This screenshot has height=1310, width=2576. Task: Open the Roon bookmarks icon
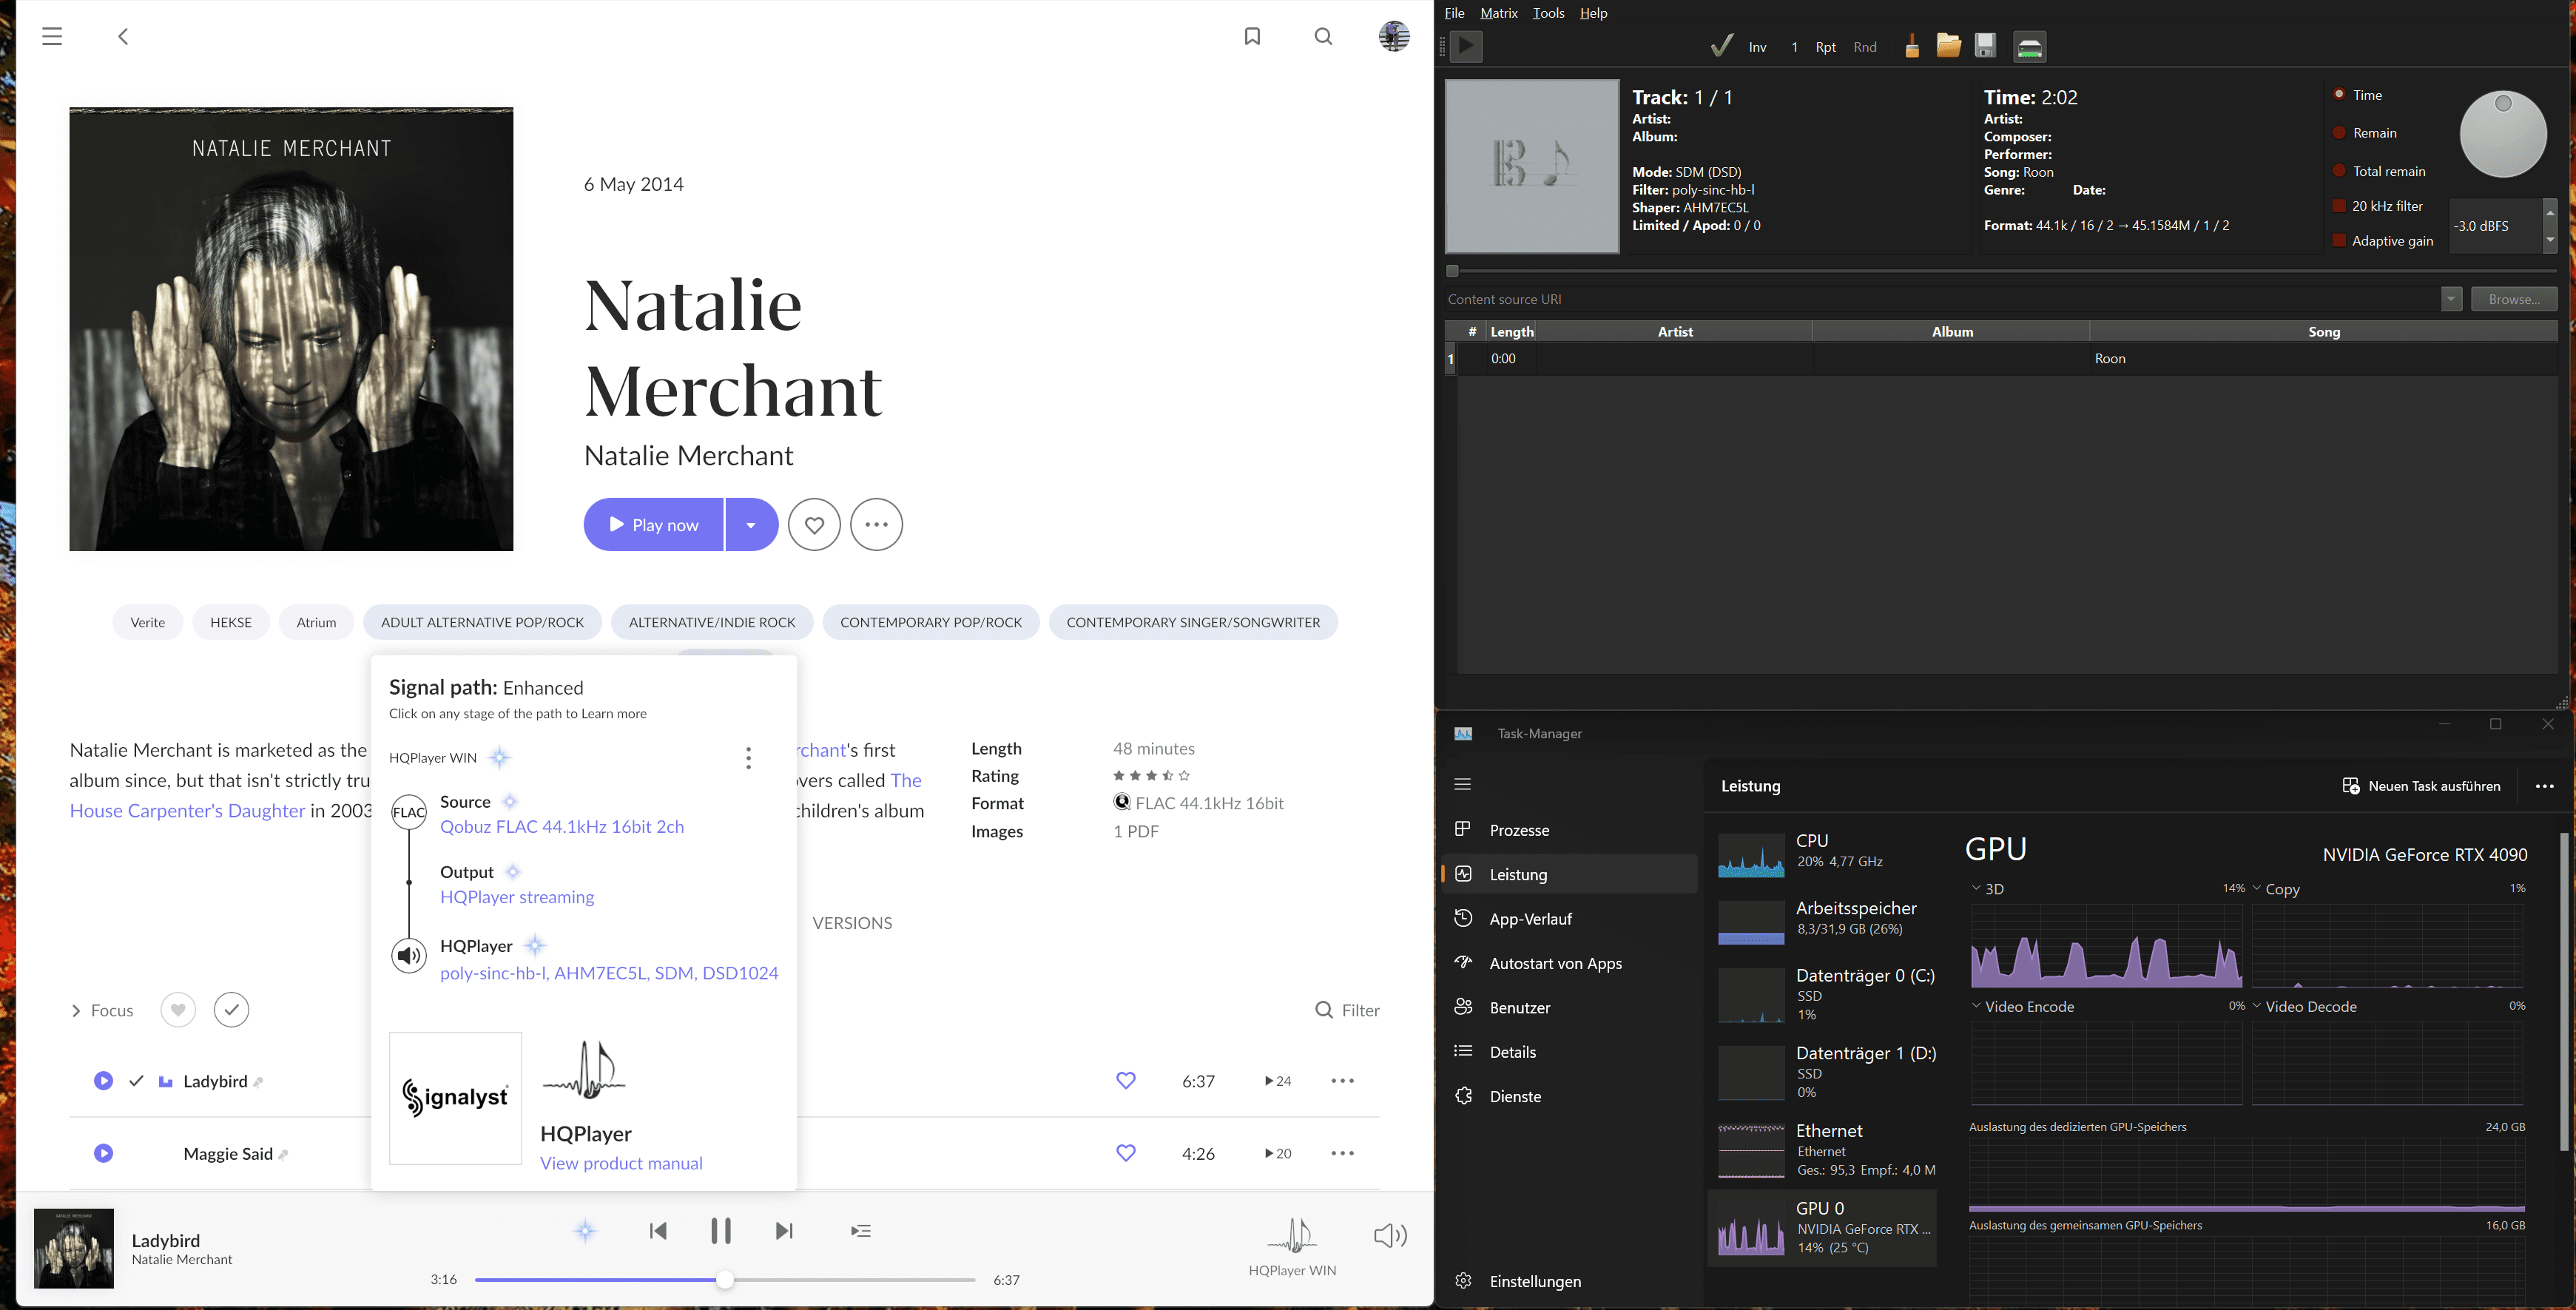(1252, 37)
